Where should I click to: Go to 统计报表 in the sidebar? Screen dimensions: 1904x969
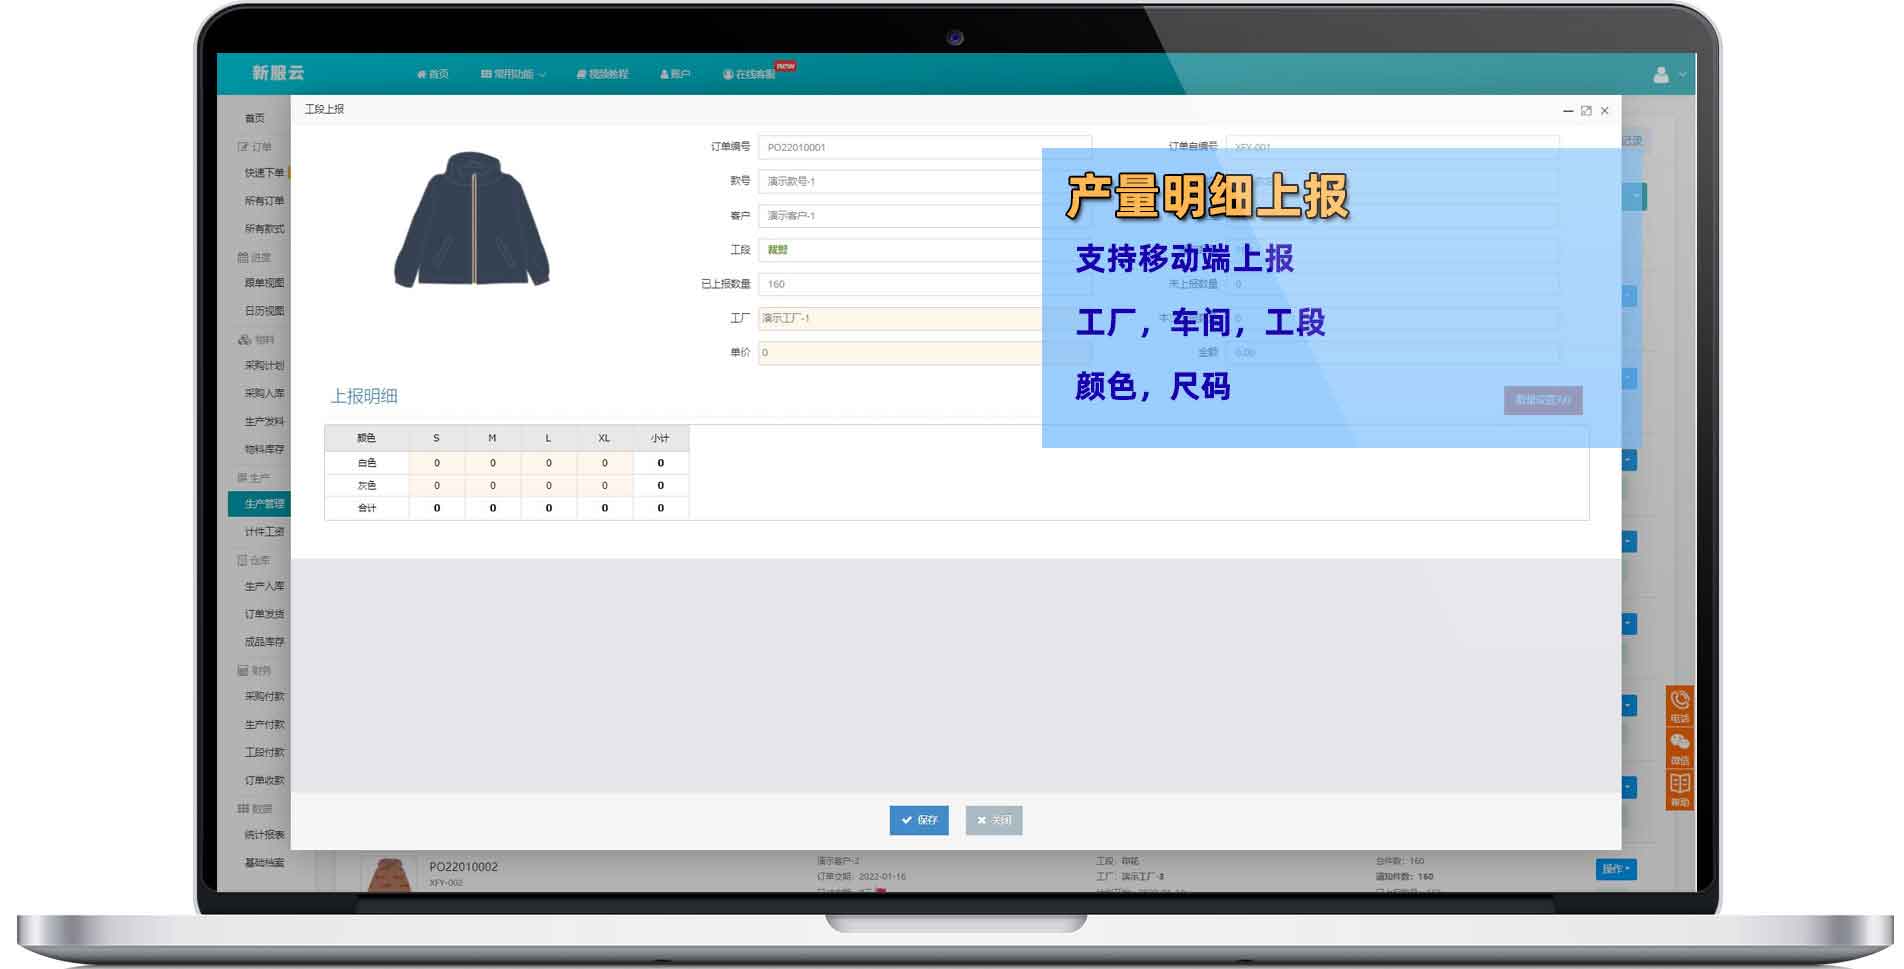coord(264,834)
